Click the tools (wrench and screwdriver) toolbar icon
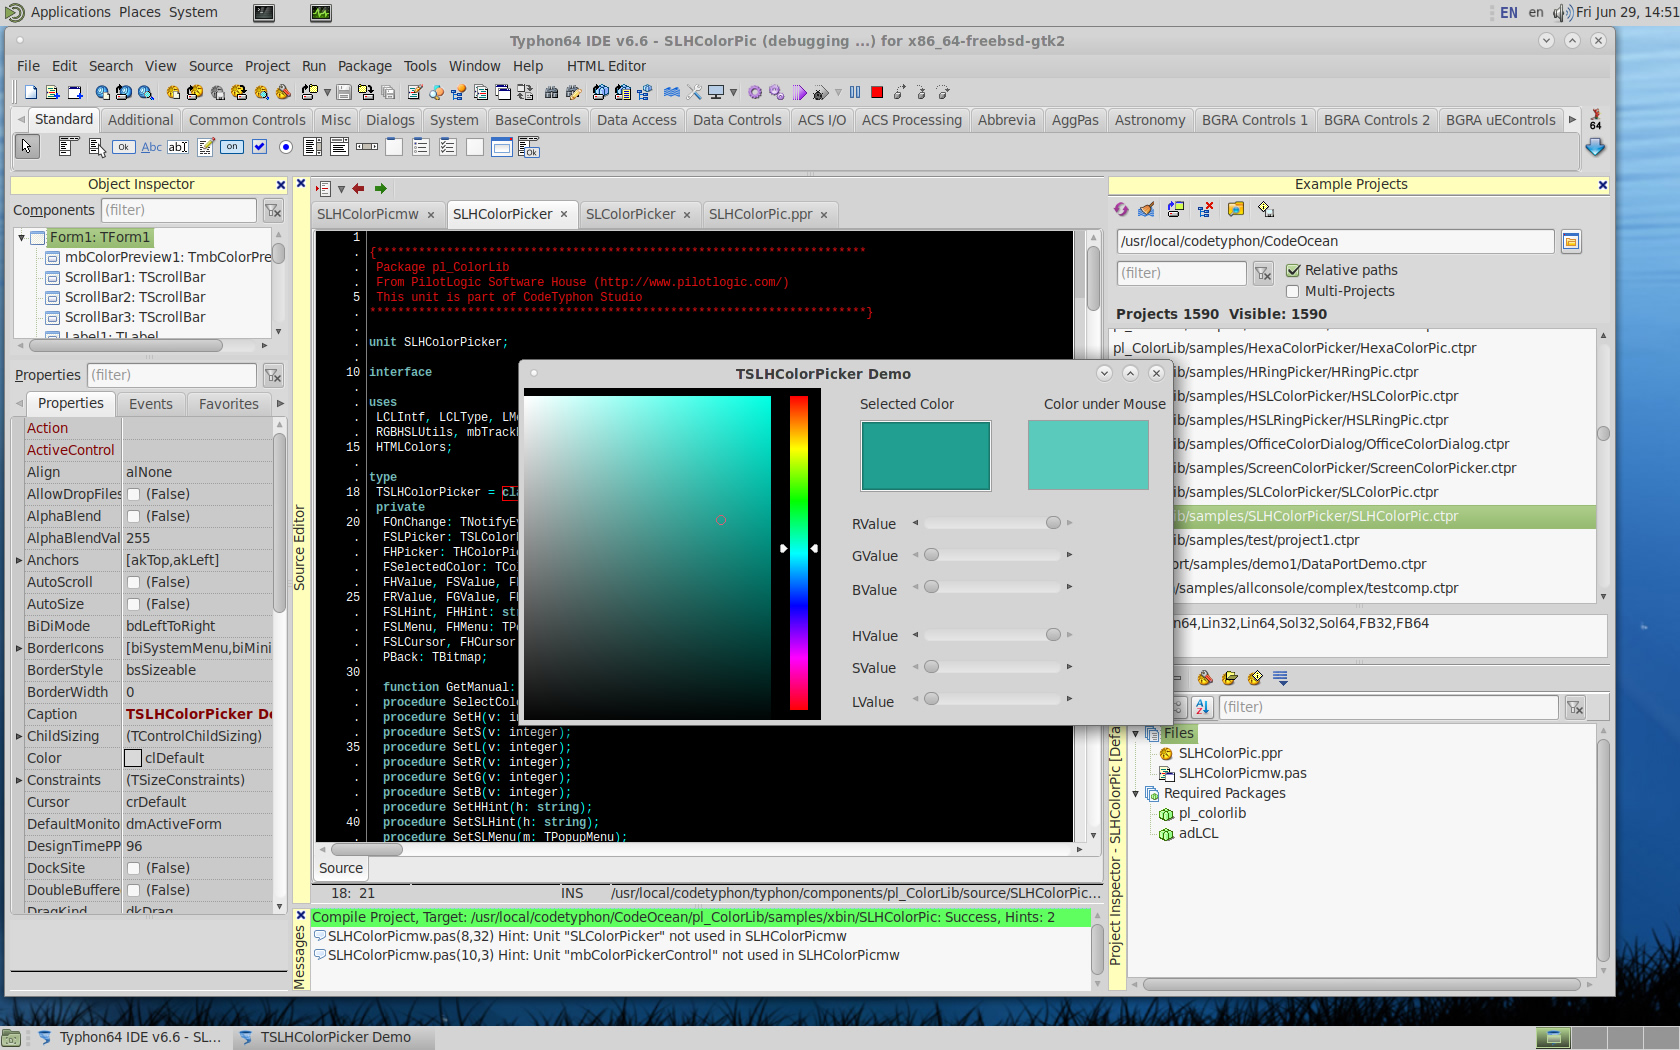The width and height of the screenshot is (1680, 1050). point(694,92)
